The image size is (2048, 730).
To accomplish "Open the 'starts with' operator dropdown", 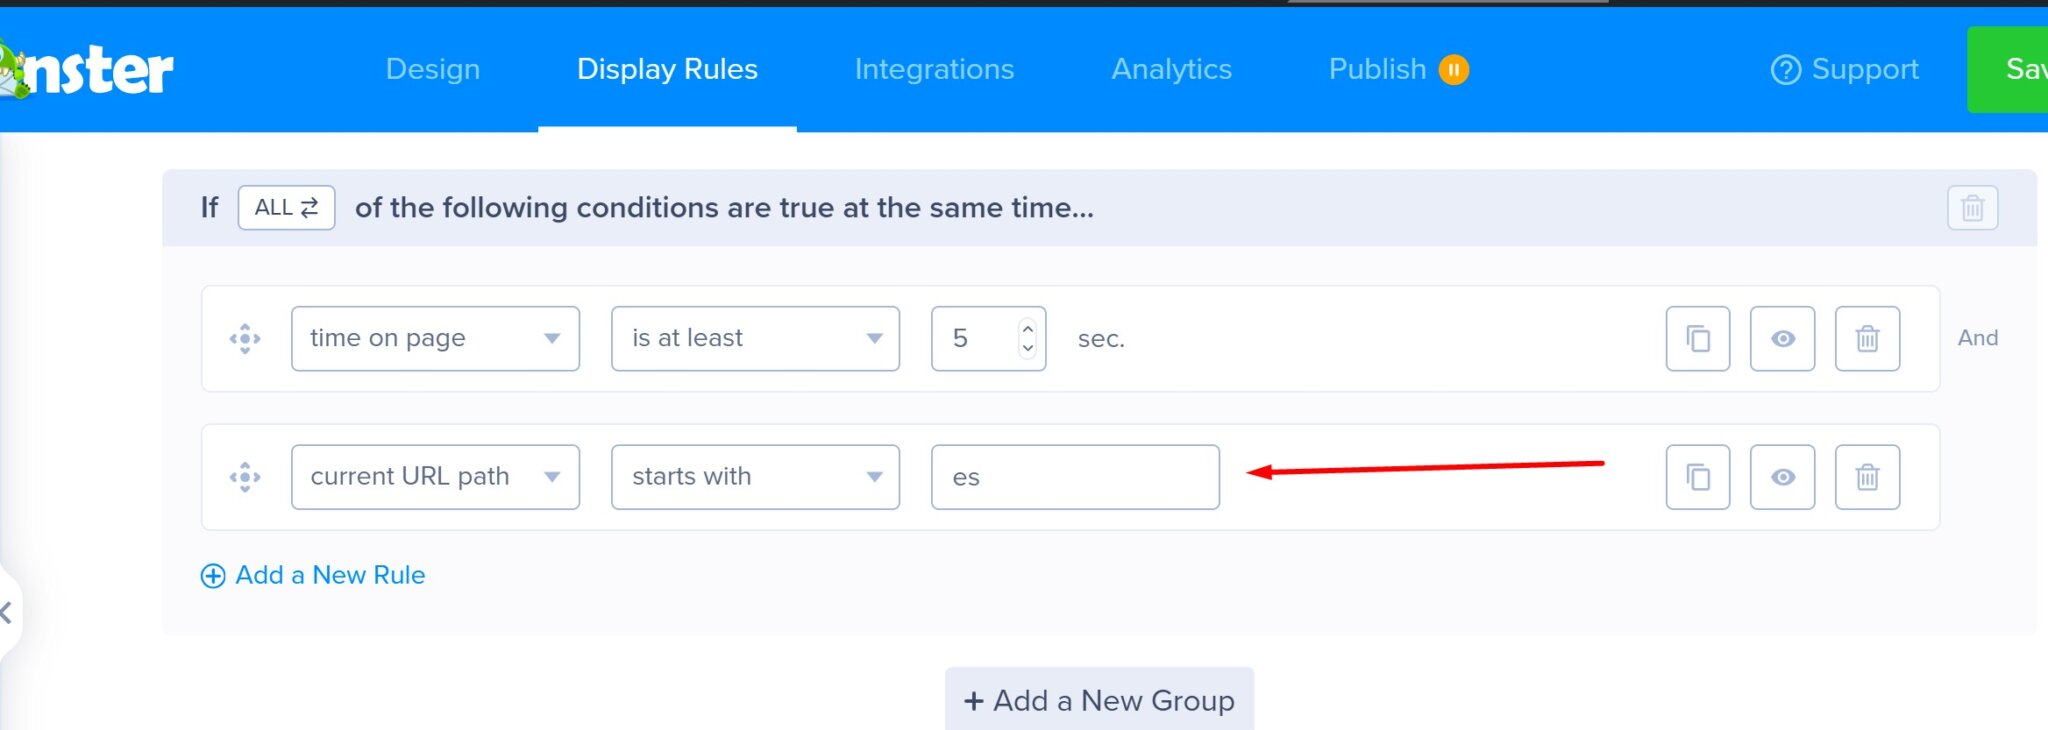I will [755, 476].
